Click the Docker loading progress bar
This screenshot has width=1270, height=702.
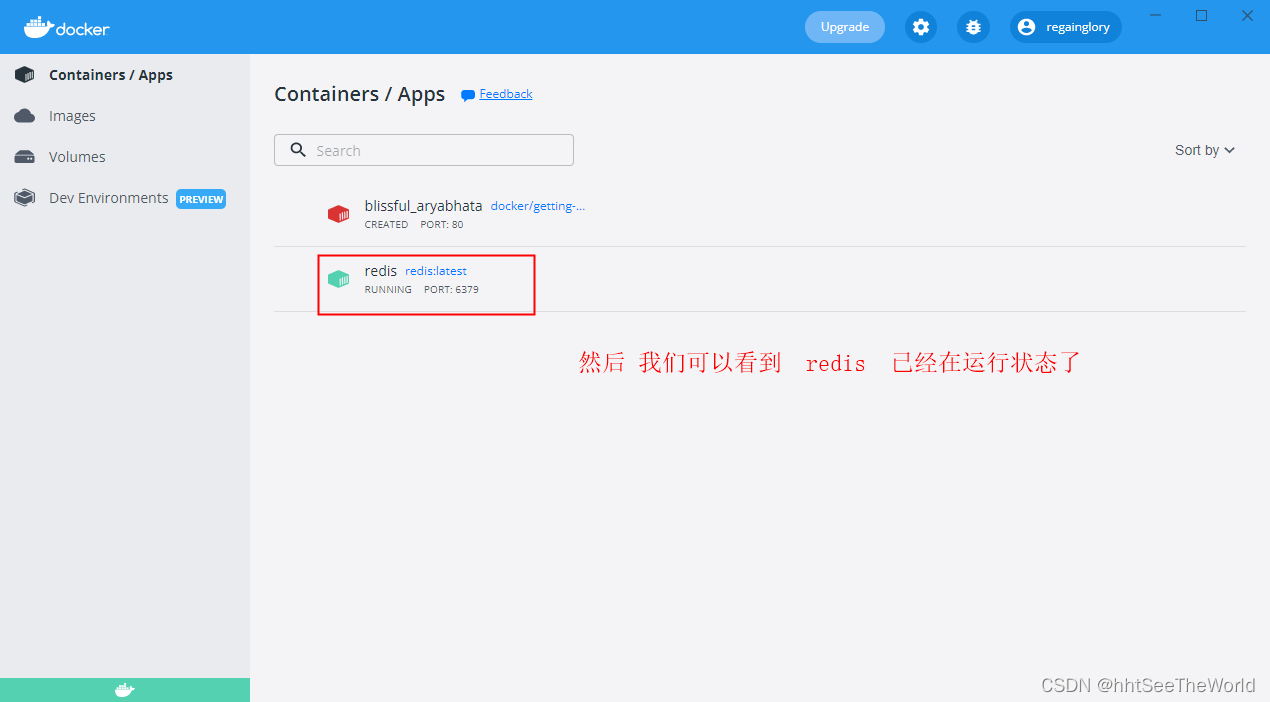click(125, 690)
